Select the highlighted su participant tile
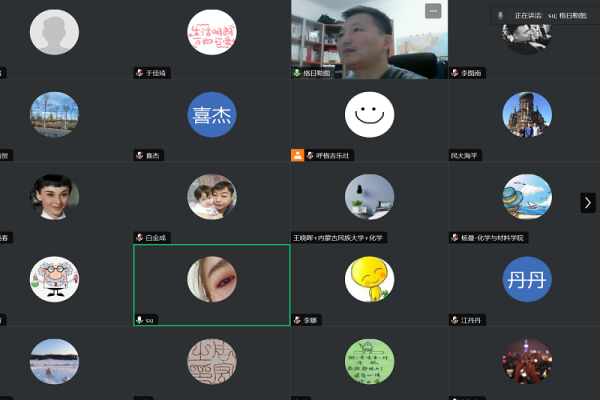This screenshot has width=600, height=400. click(212, 285)
